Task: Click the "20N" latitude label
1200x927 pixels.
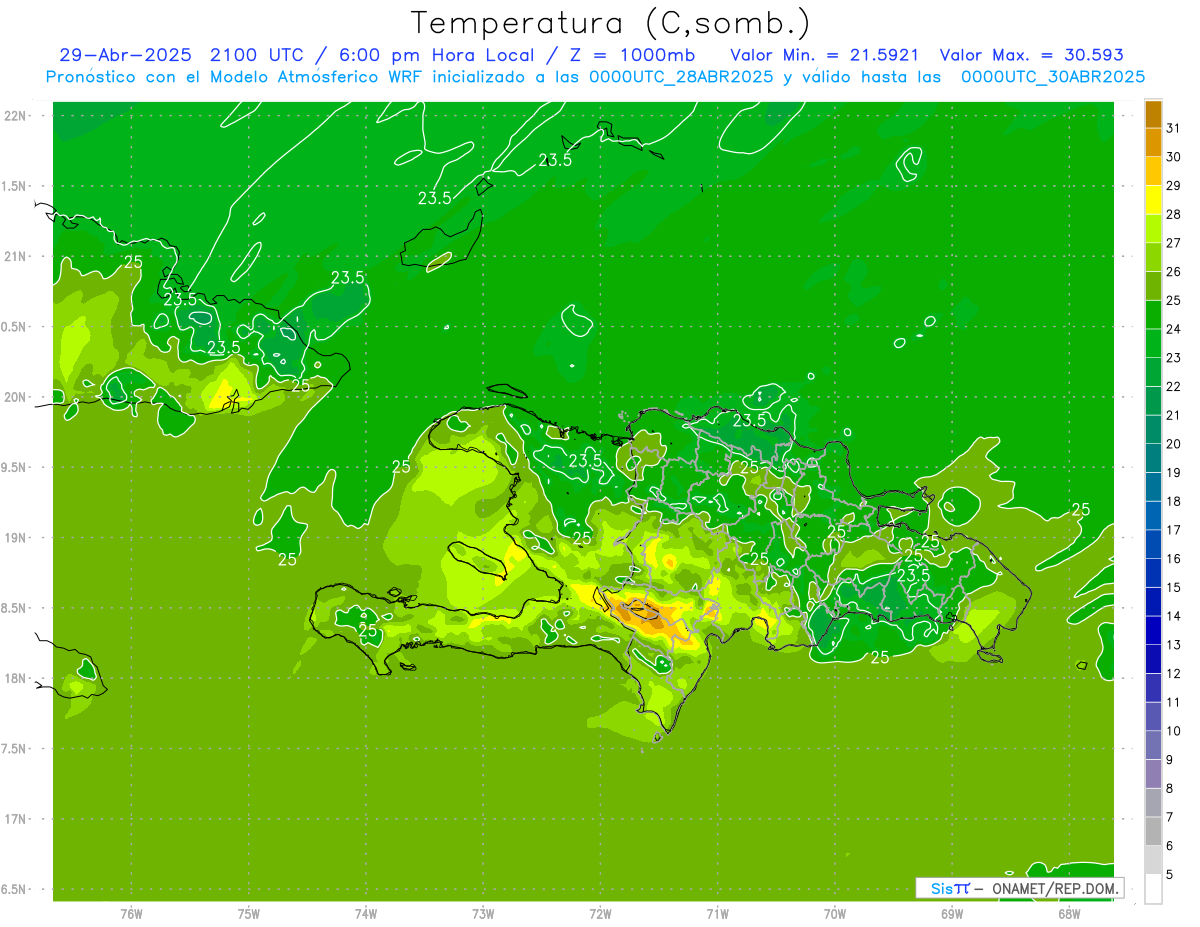Action: pos(15,397)
